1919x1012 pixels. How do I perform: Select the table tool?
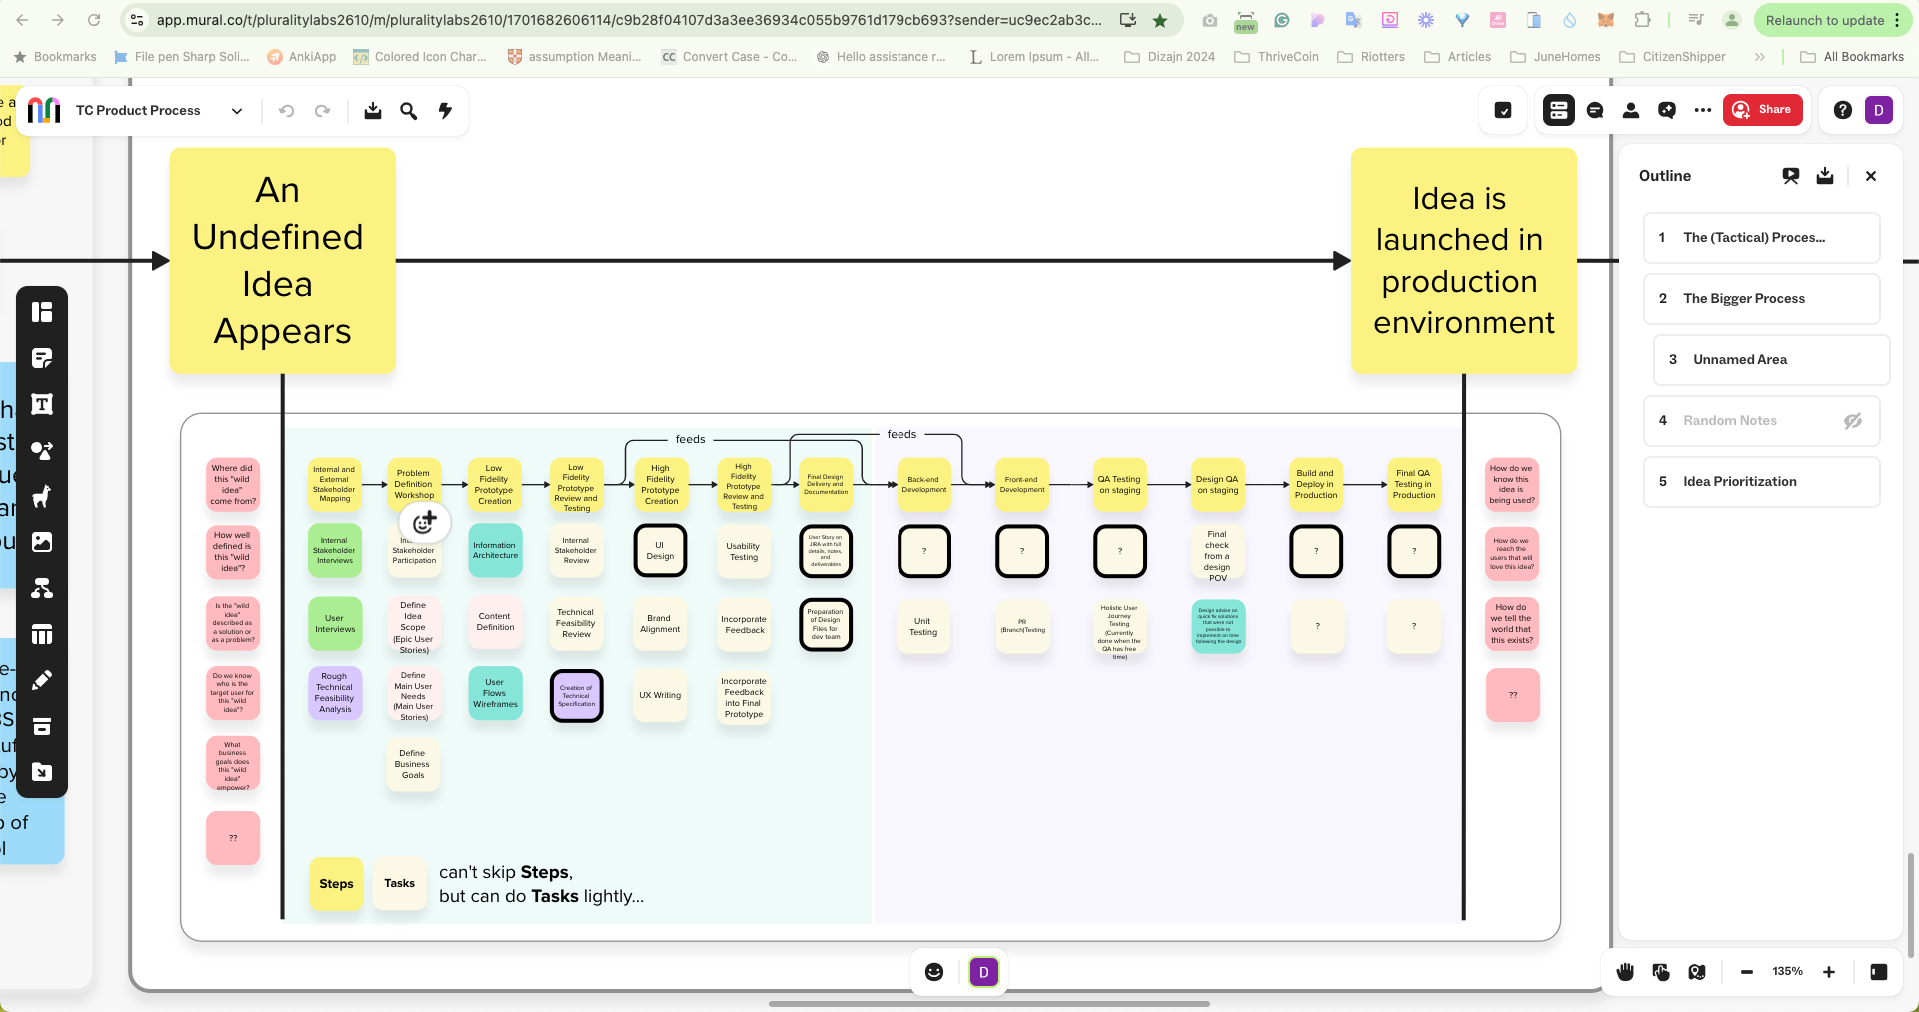point(42,634)
